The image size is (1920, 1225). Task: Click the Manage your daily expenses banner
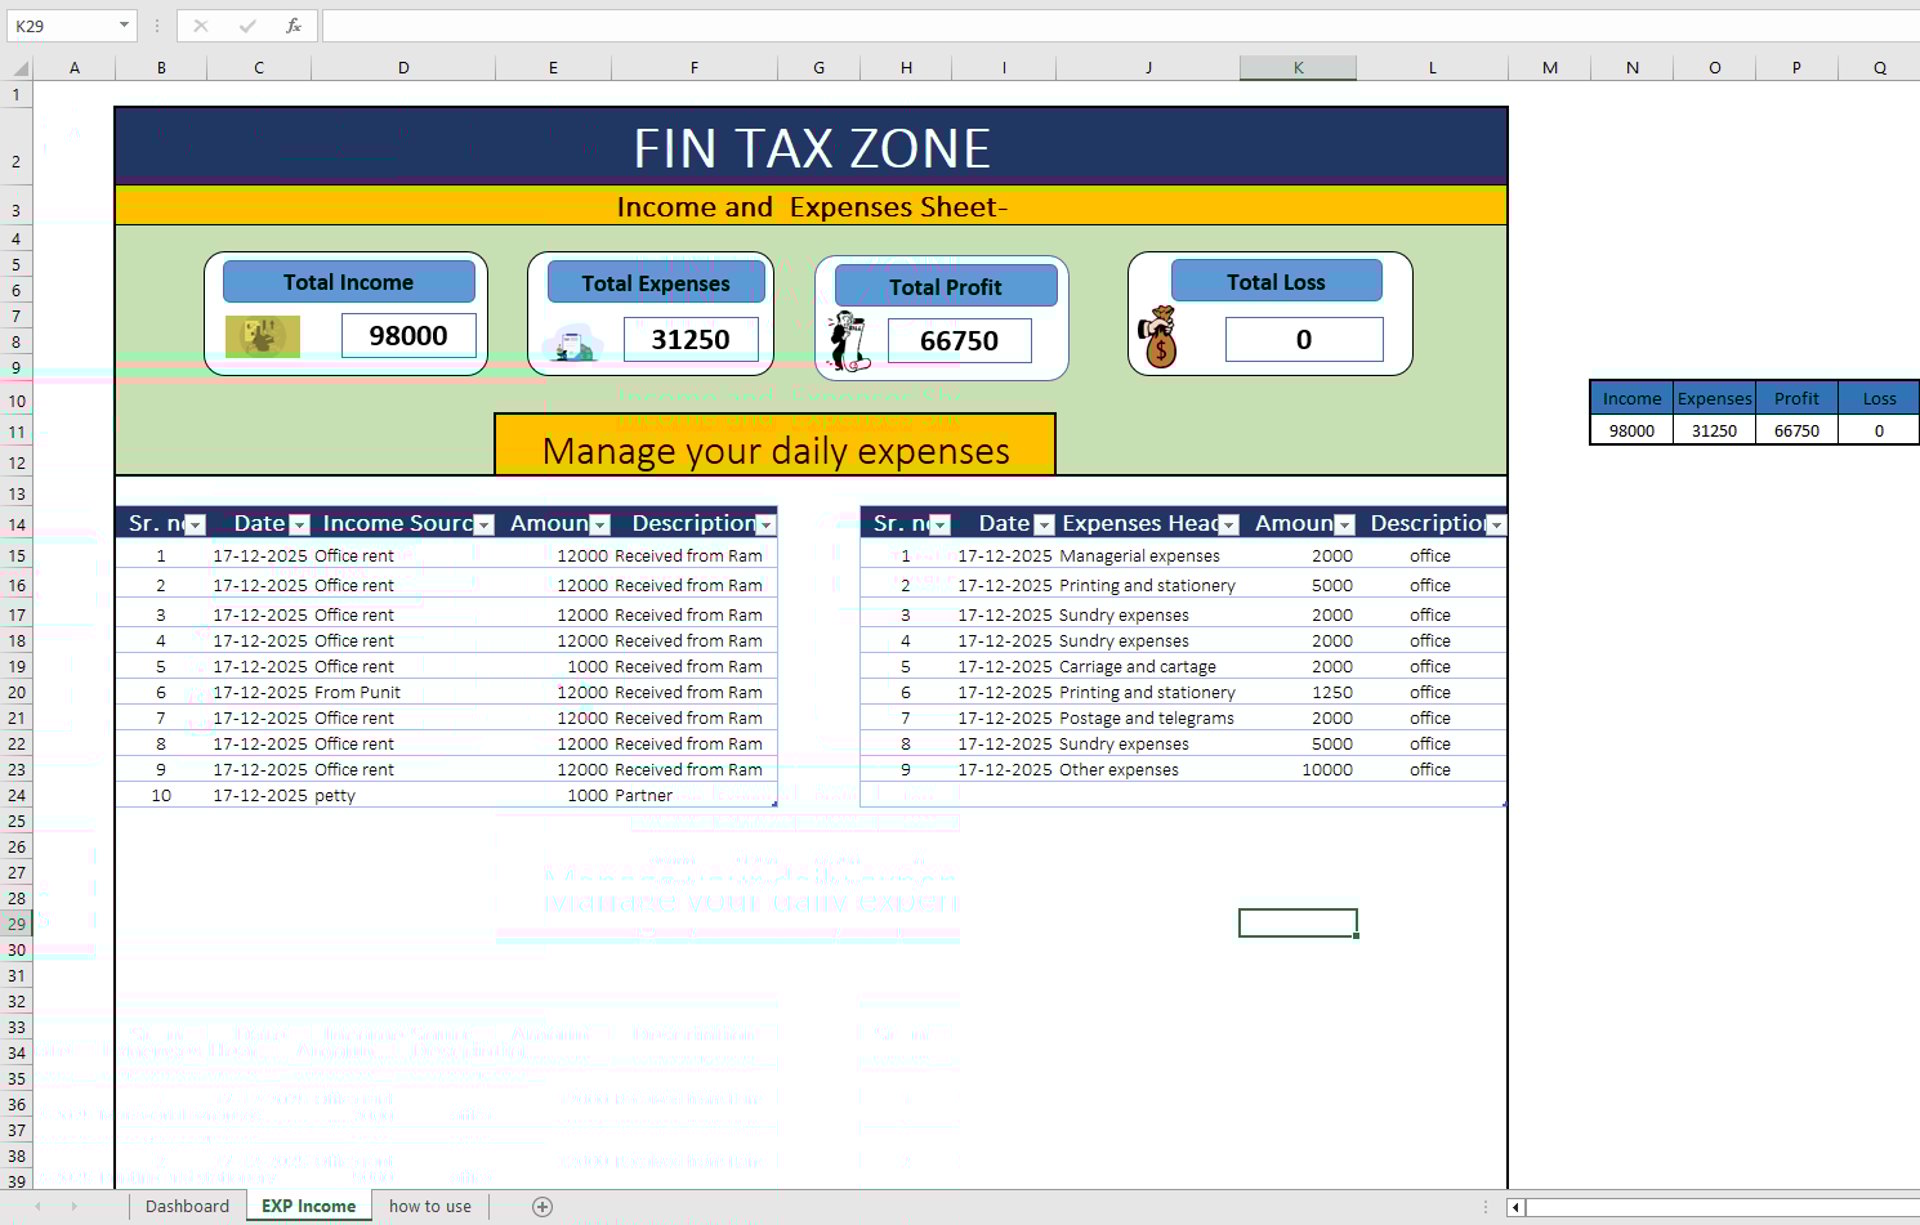(x=775, y=450)
